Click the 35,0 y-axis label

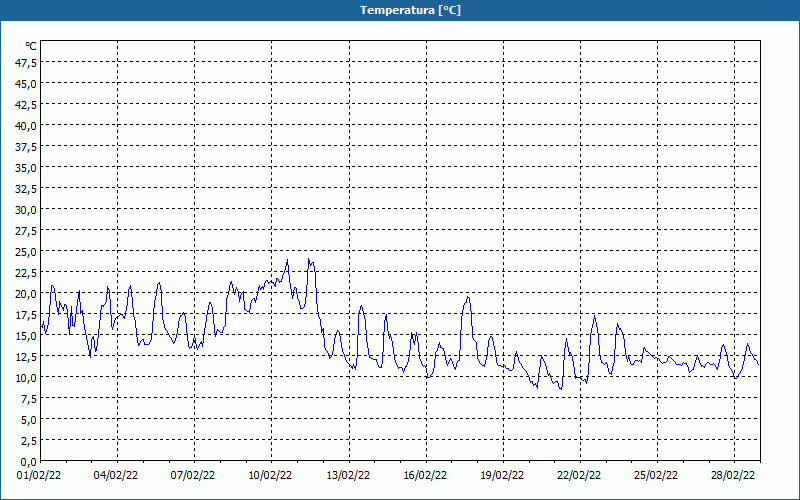point(27,168)
